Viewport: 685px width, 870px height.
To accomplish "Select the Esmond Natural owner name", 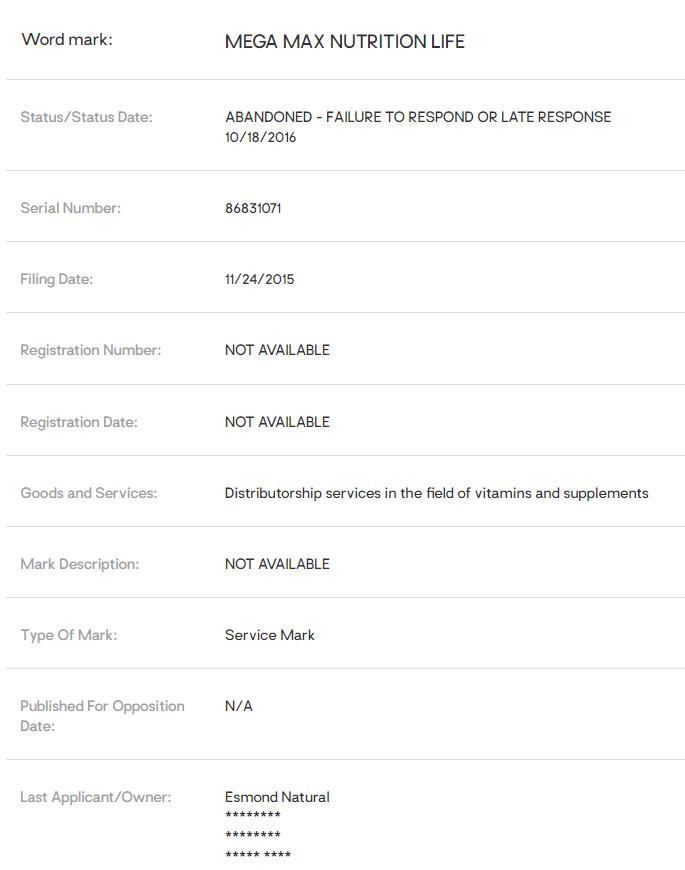I will click(x=277, y=797).
